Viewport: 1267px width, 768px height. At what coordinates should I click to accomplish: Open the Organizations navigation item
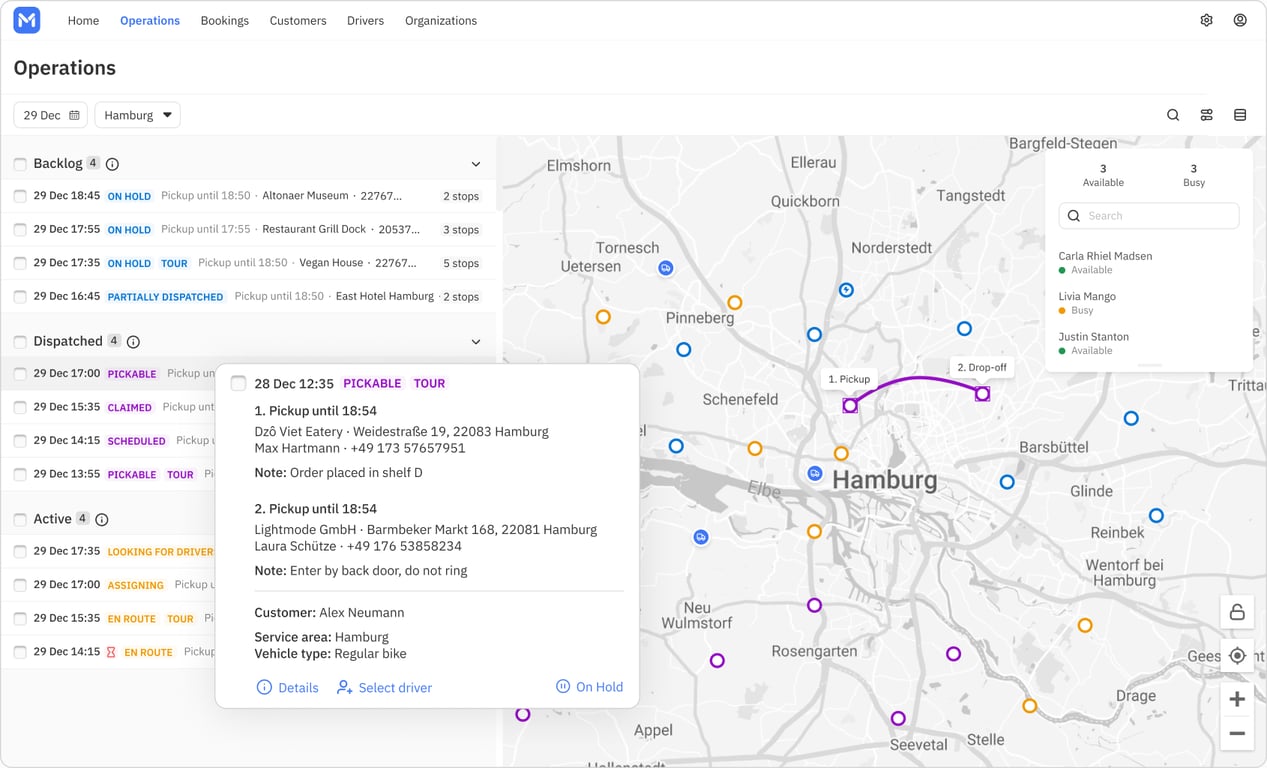pos(441,20)
